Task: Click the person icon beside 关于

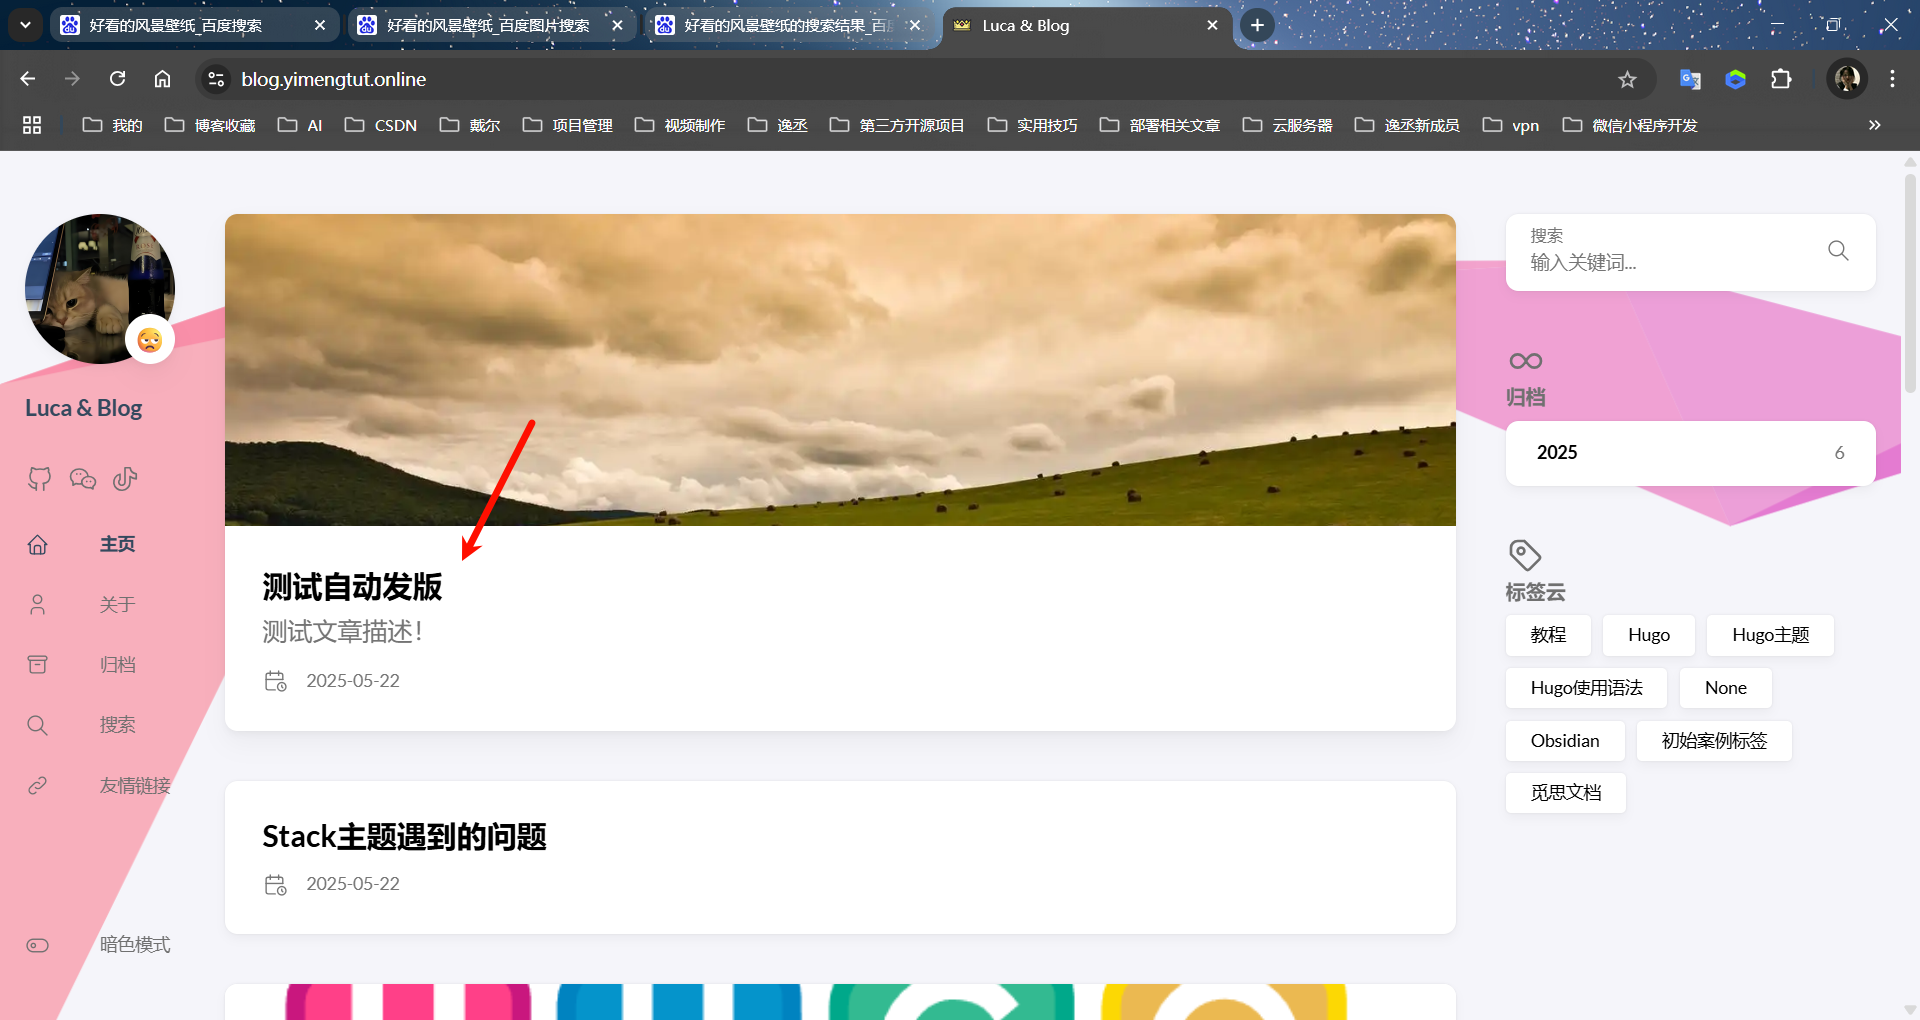Action: [x=38, y=605]
